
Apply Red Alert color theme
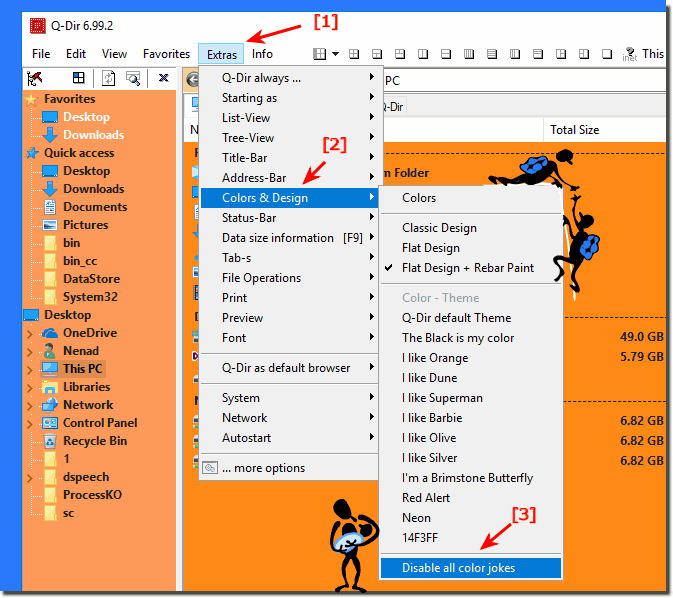coord(471,498)
